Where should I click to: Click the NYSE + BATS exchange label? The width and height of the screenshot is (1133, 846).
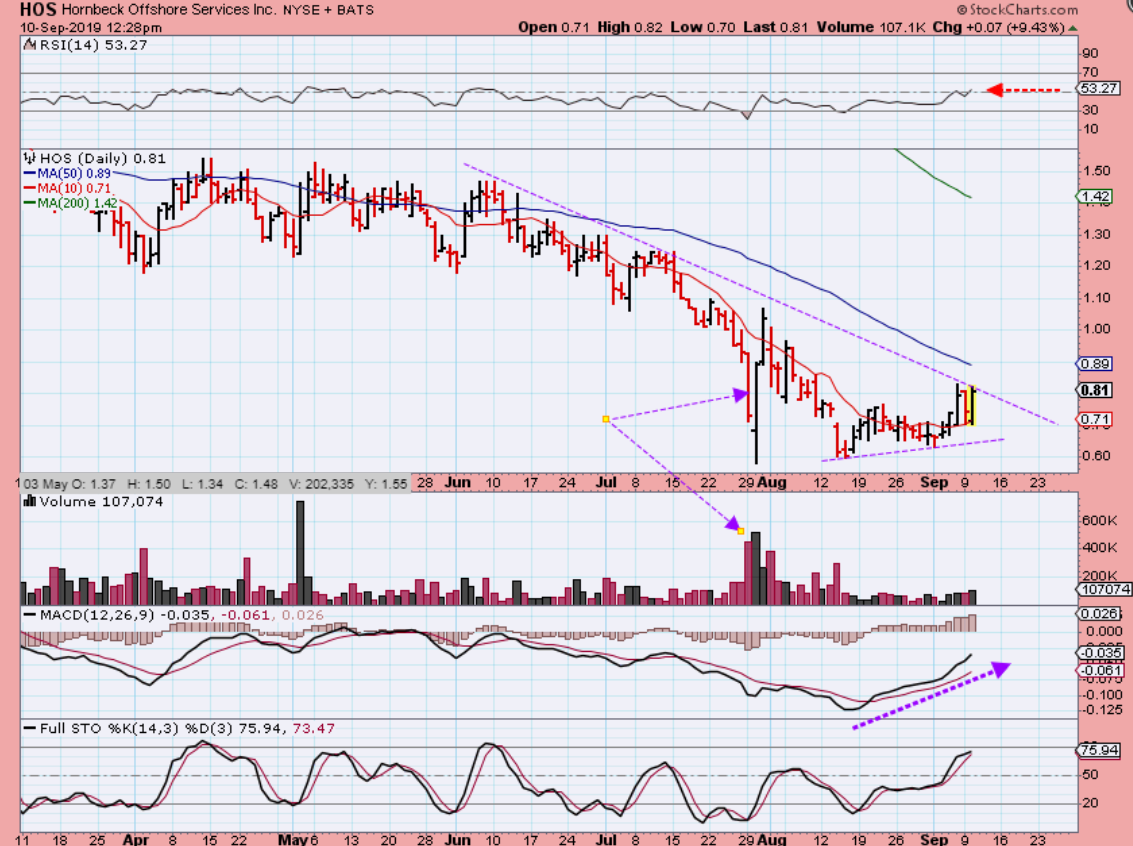[328, 10]
